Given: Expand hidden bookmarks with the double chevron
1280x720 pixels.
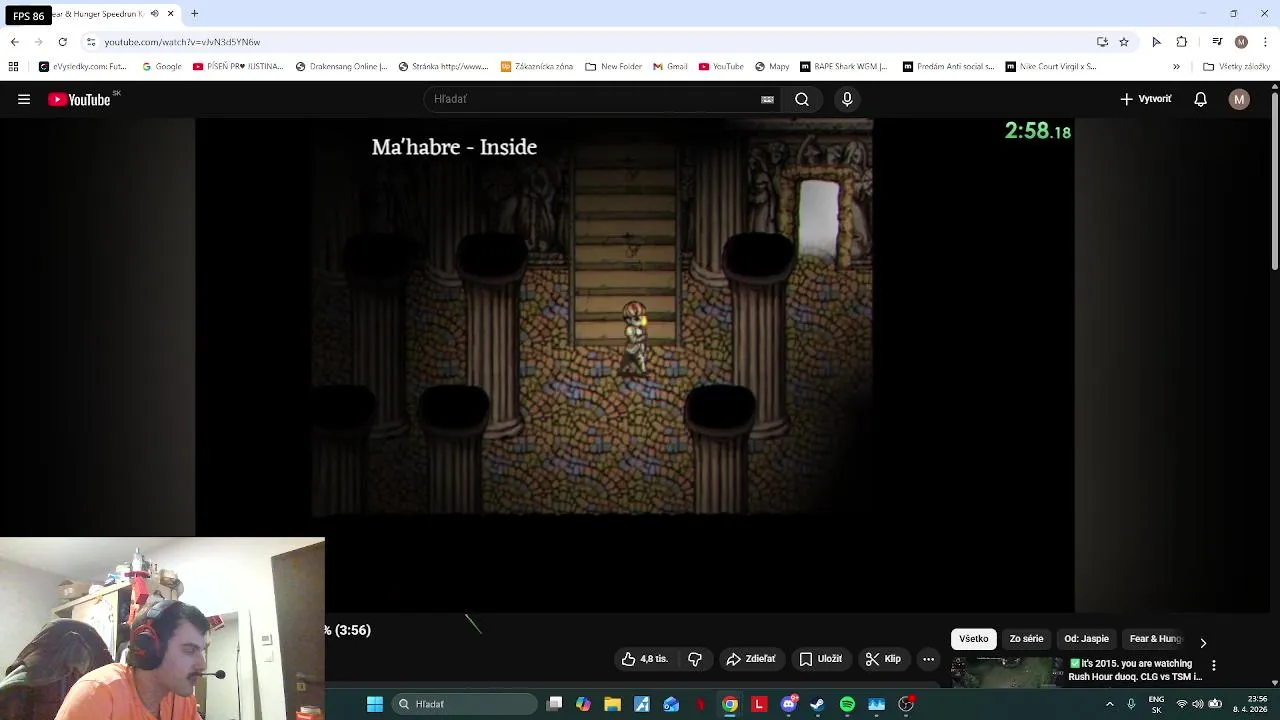Looking at the screenshot, I should 1176,67.
